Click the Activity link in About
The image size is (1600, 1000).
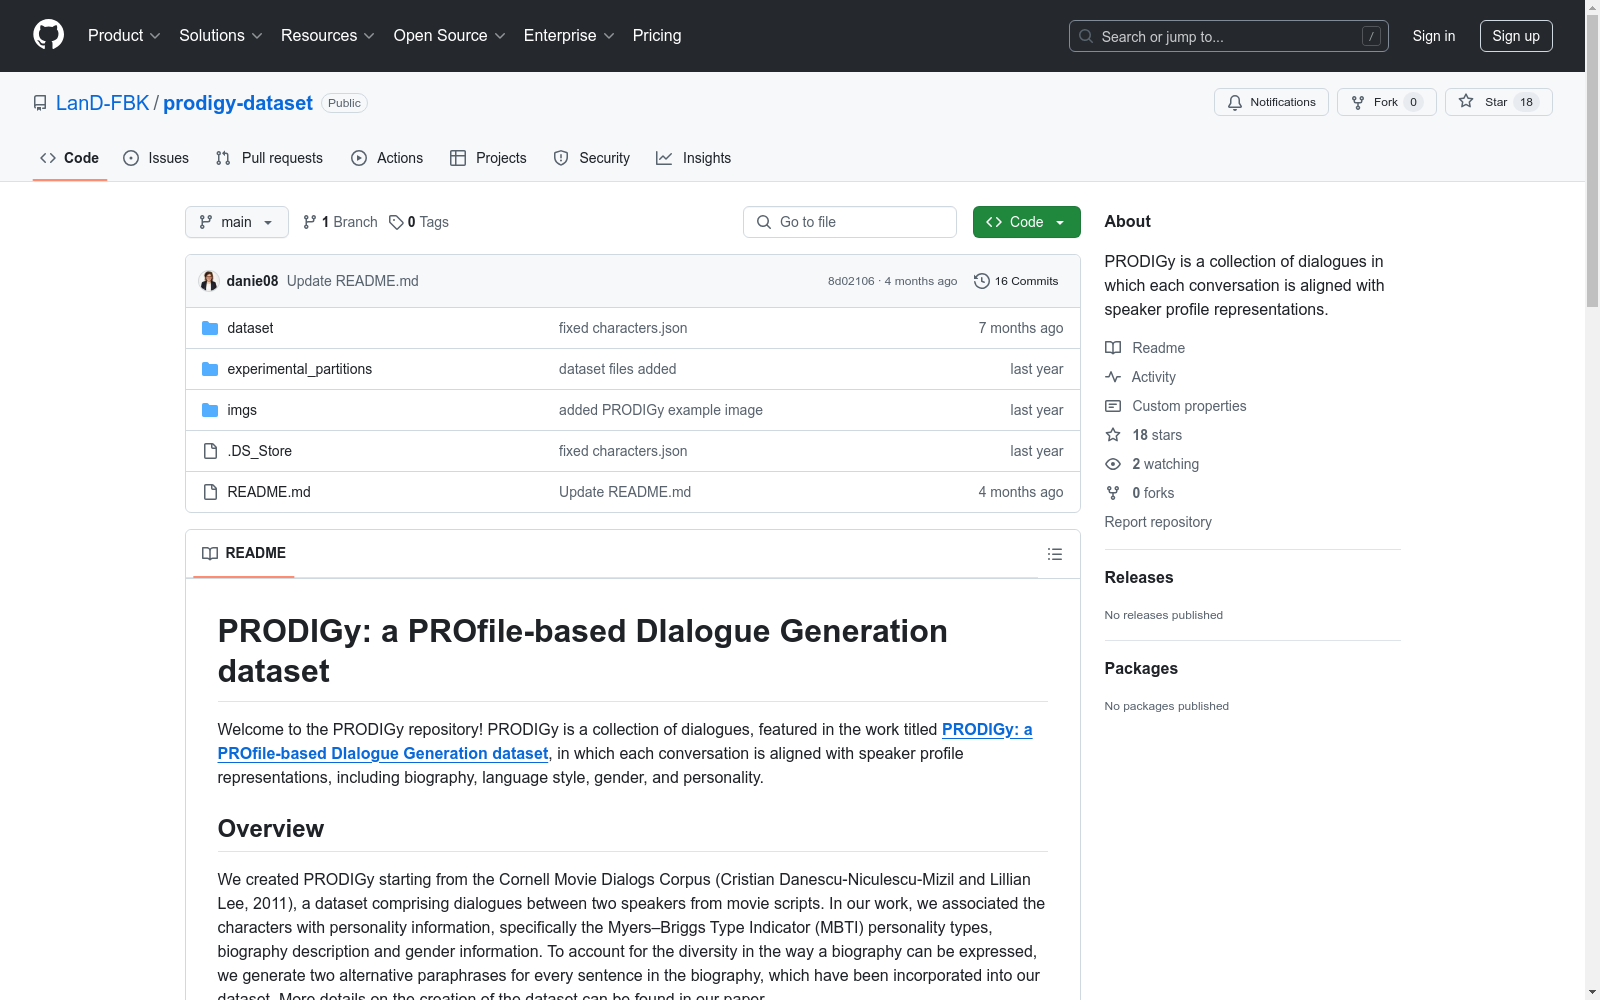tap(1140, 377)
